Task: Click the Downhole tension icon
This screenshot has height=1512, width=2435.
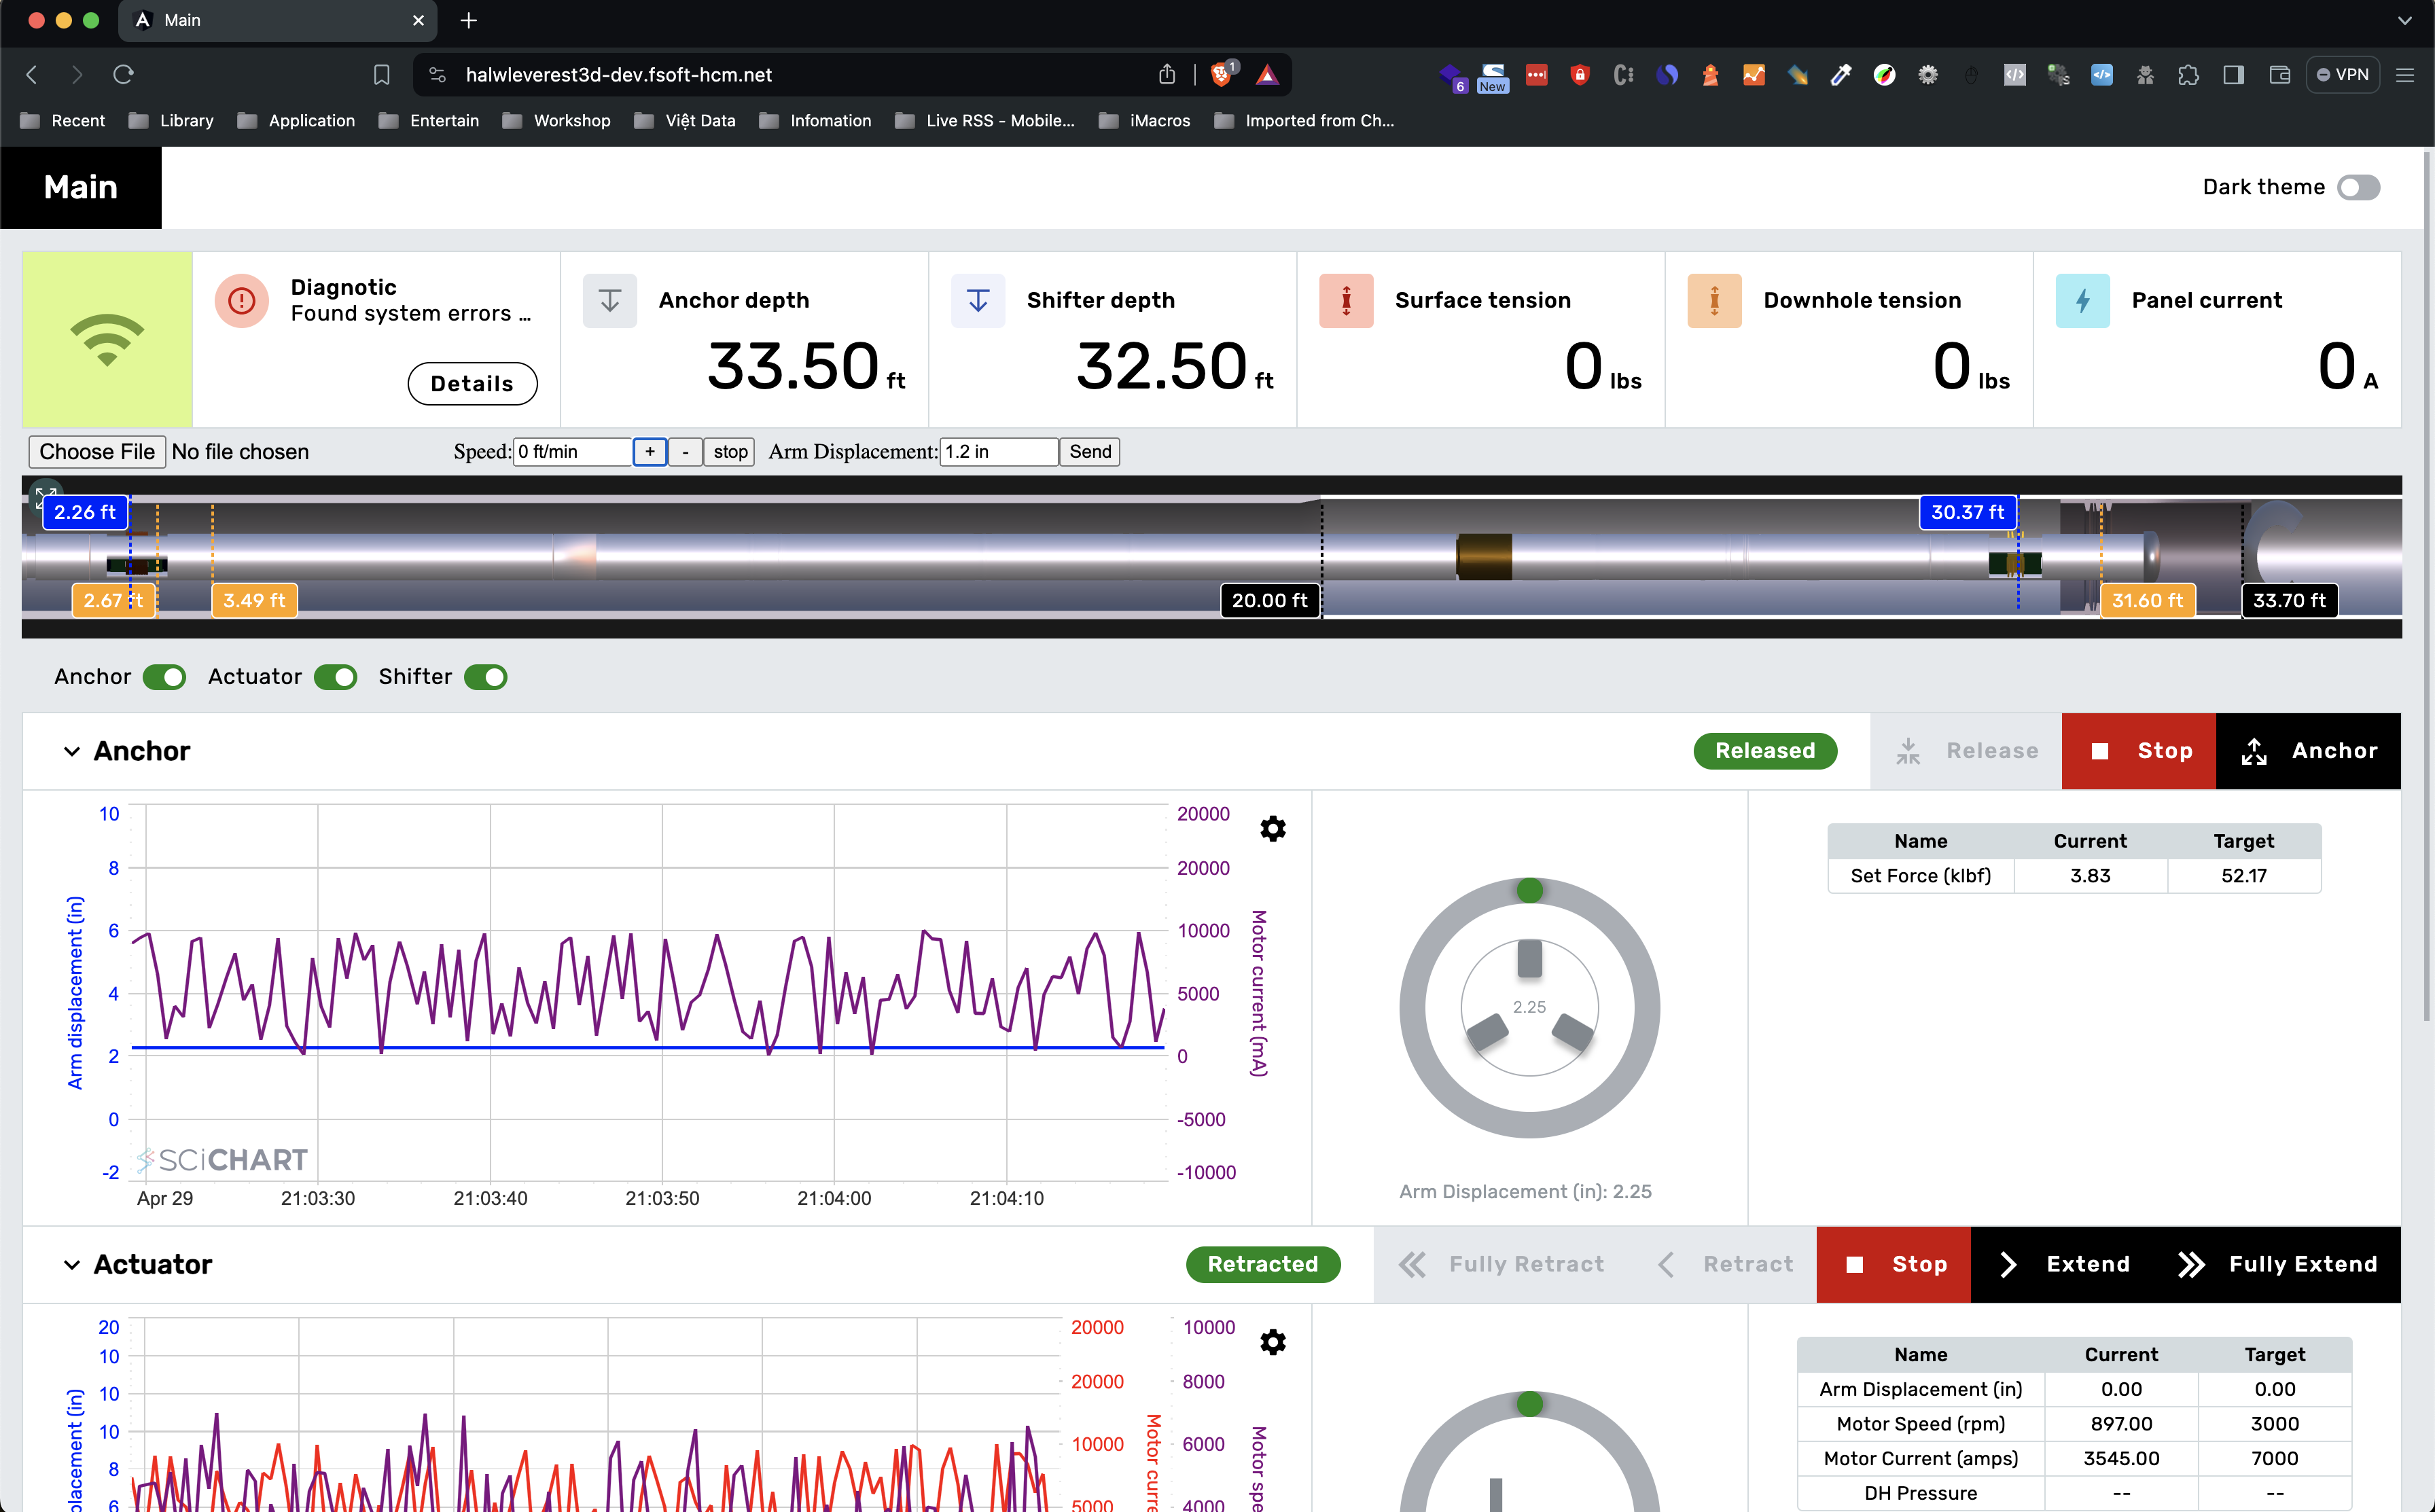Action: tap(1713, 300)
